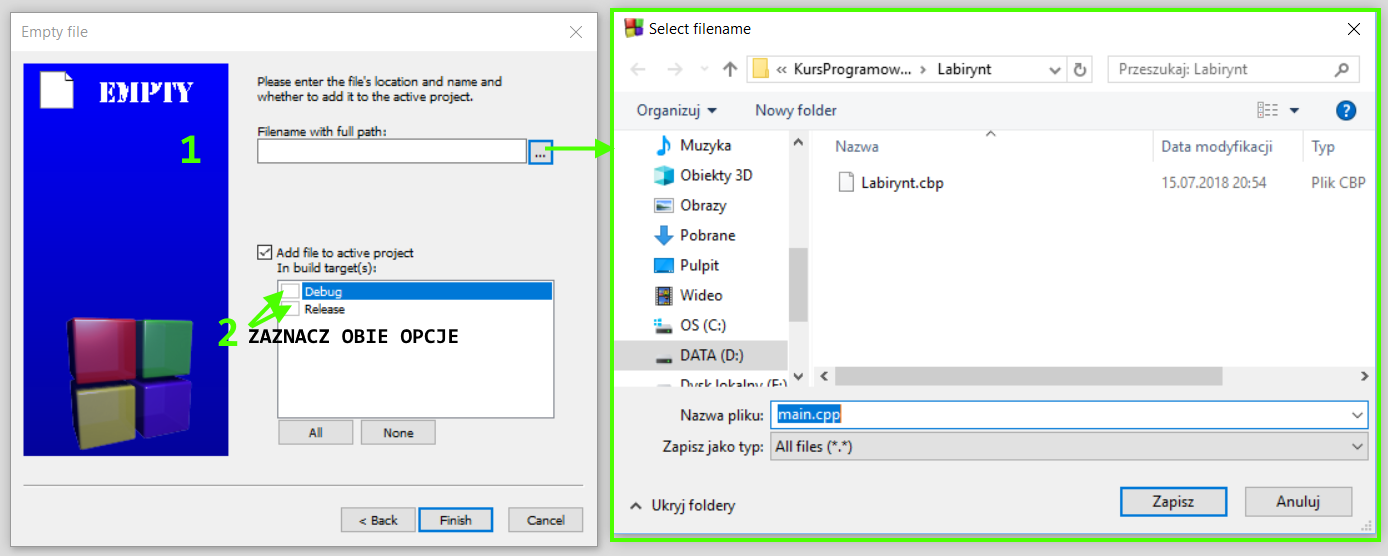The width and height of the screenshot is (1388, 556).
Task: Navigate up one folder level arrow
Action: pos(730,70)
